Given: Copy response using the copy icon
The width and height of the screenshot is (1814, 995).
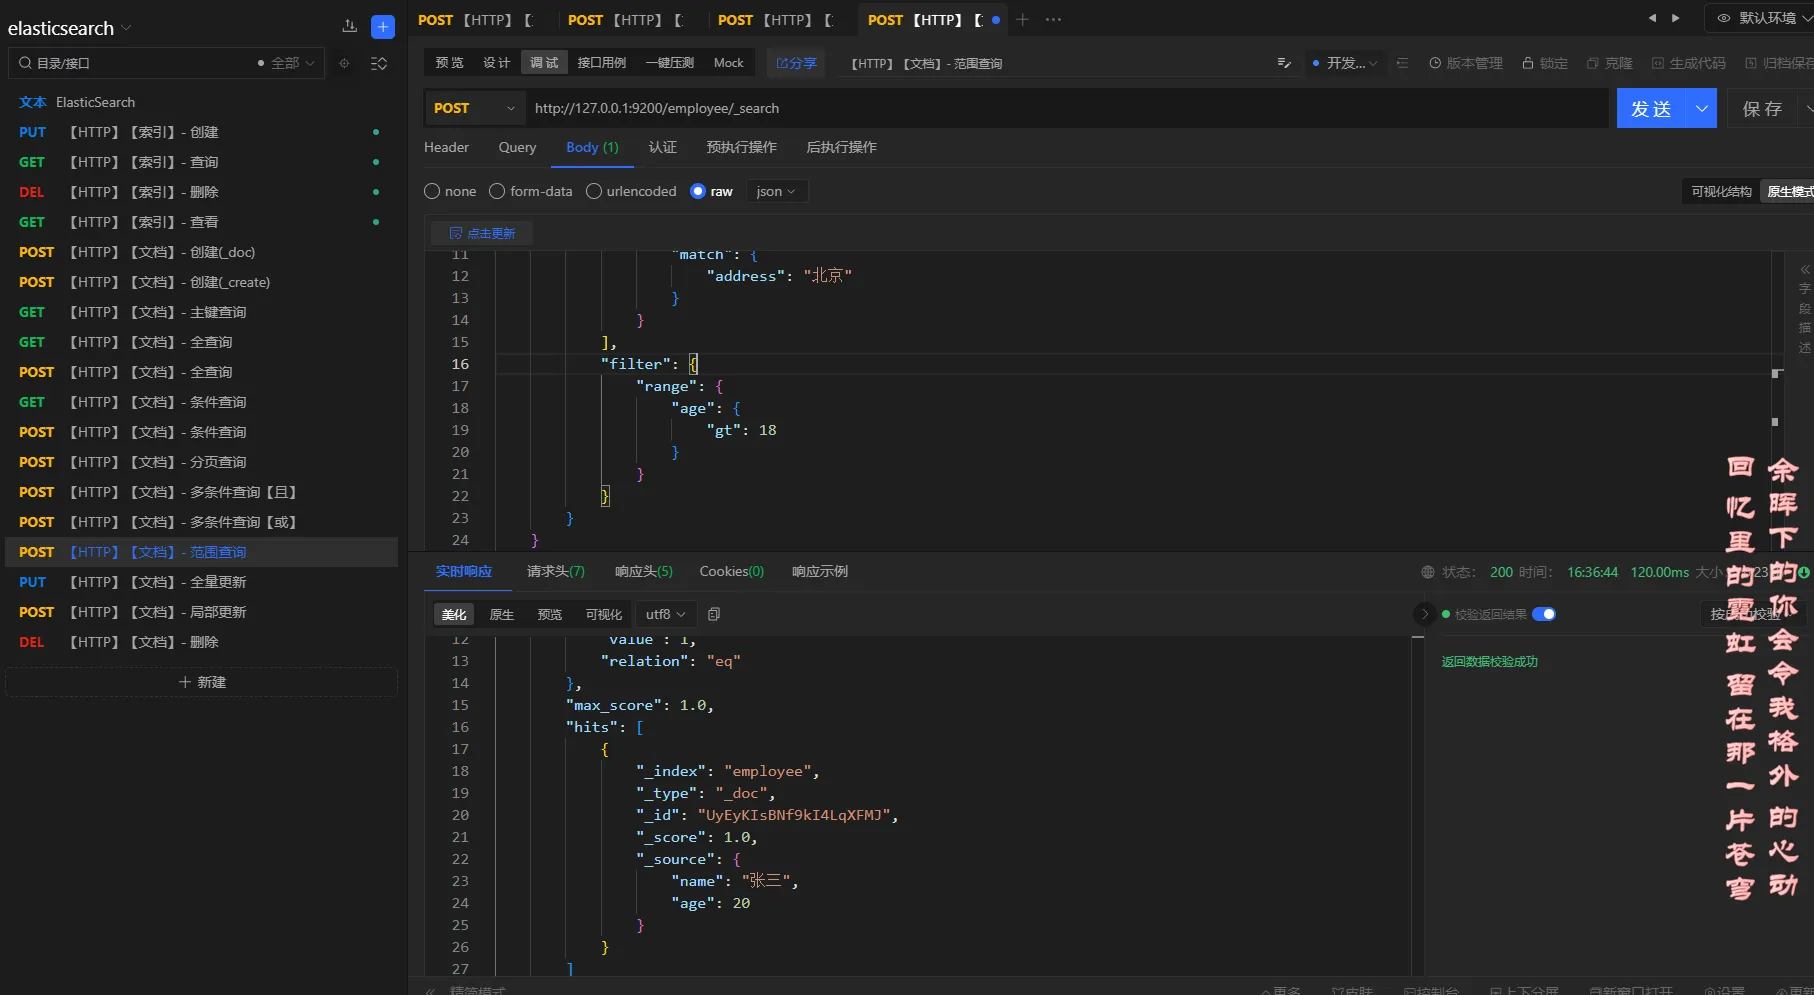Looking at the screenshot, I should (x=714, y=614).
